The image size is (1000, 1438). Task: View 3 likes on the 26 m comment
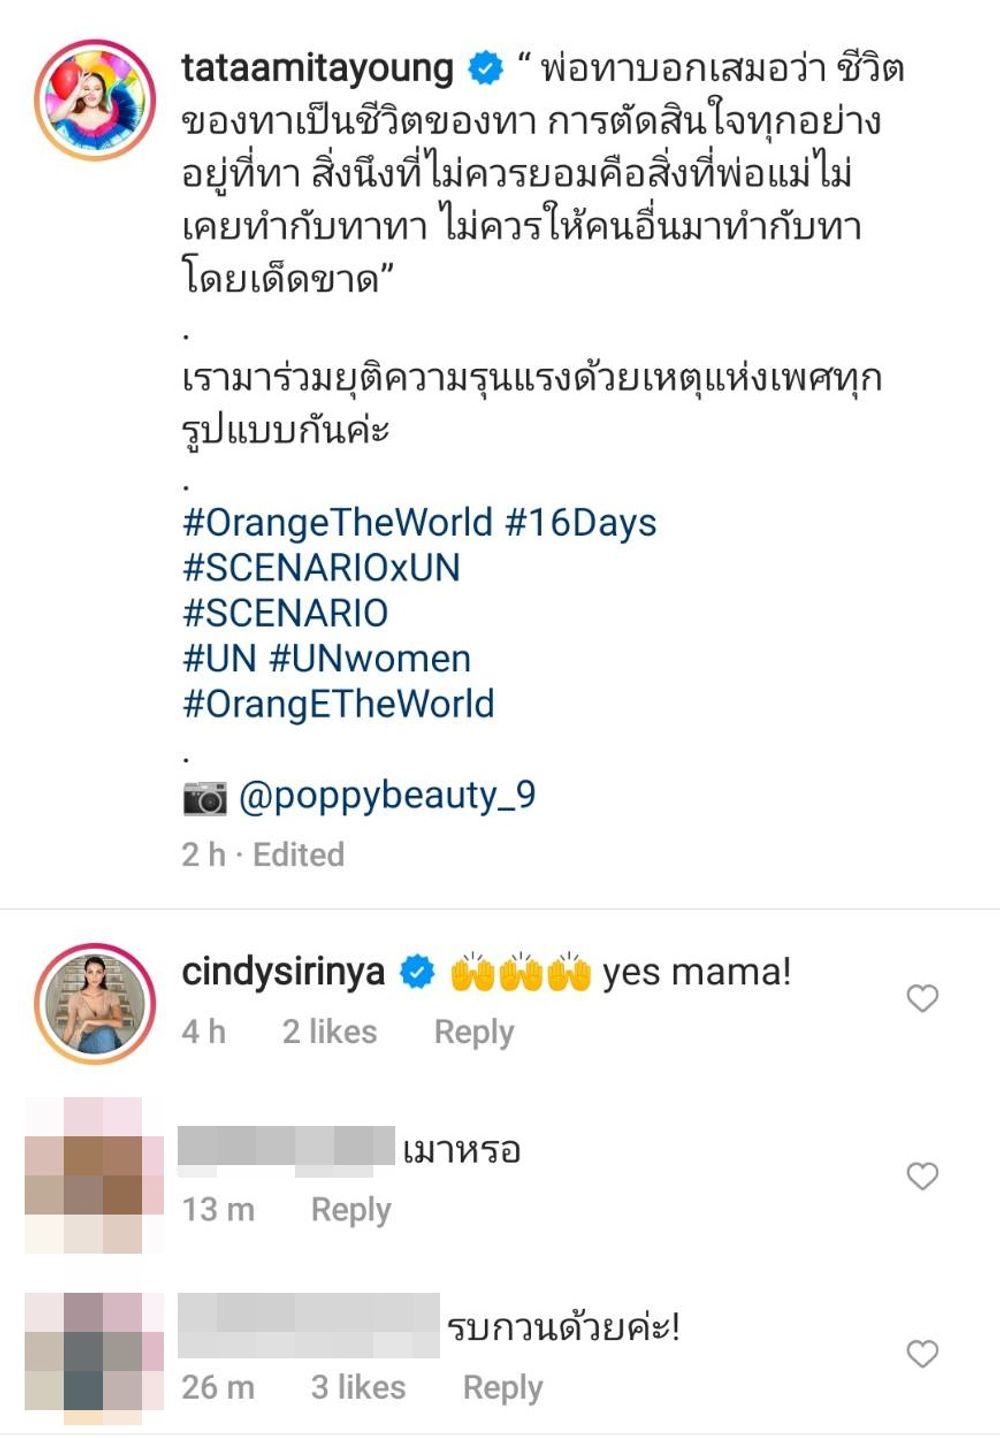pyautogui.click(x=358, y=1388)
